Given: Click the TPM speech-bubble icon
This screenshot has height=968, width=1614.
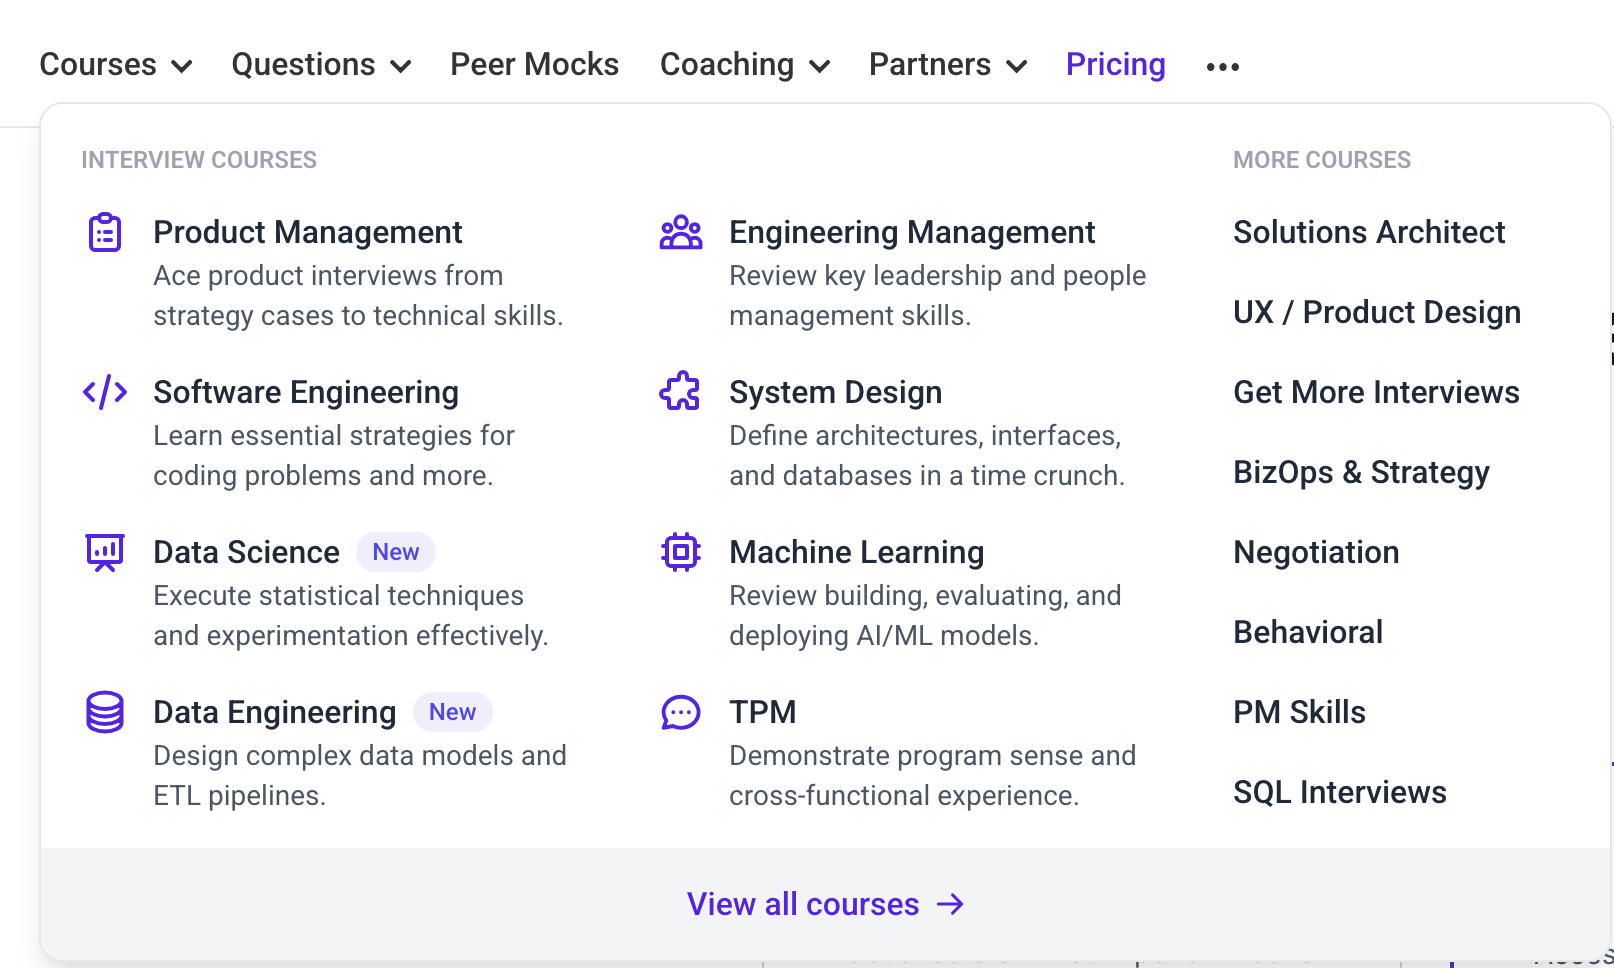Looking at the screenshot, I should pos(681,711).
